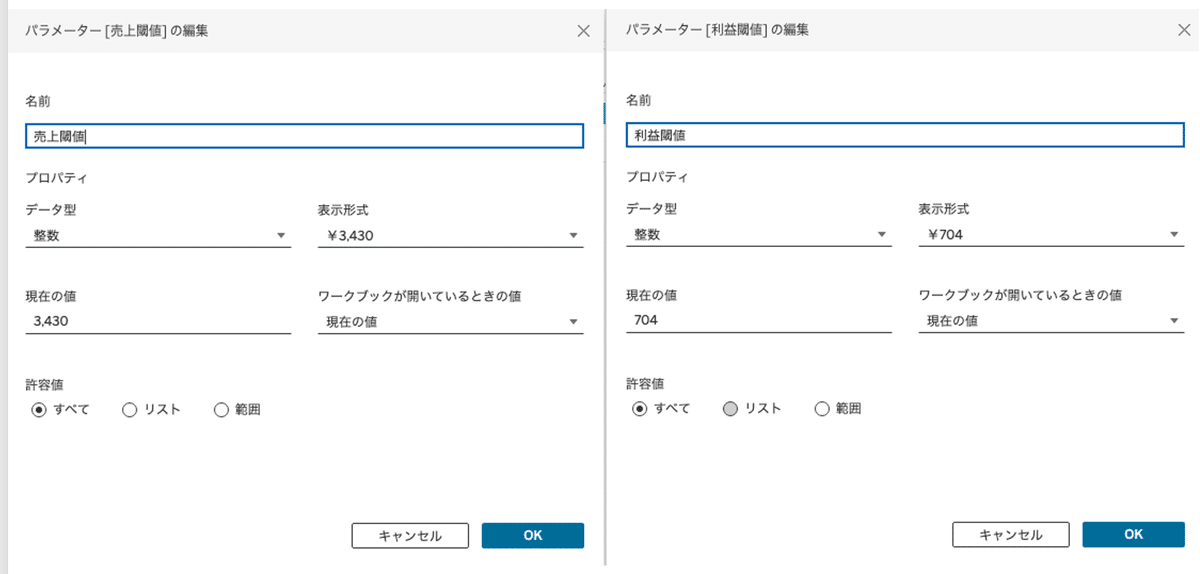Click the 現在の値 field showing 3,430

coord(158,322)
